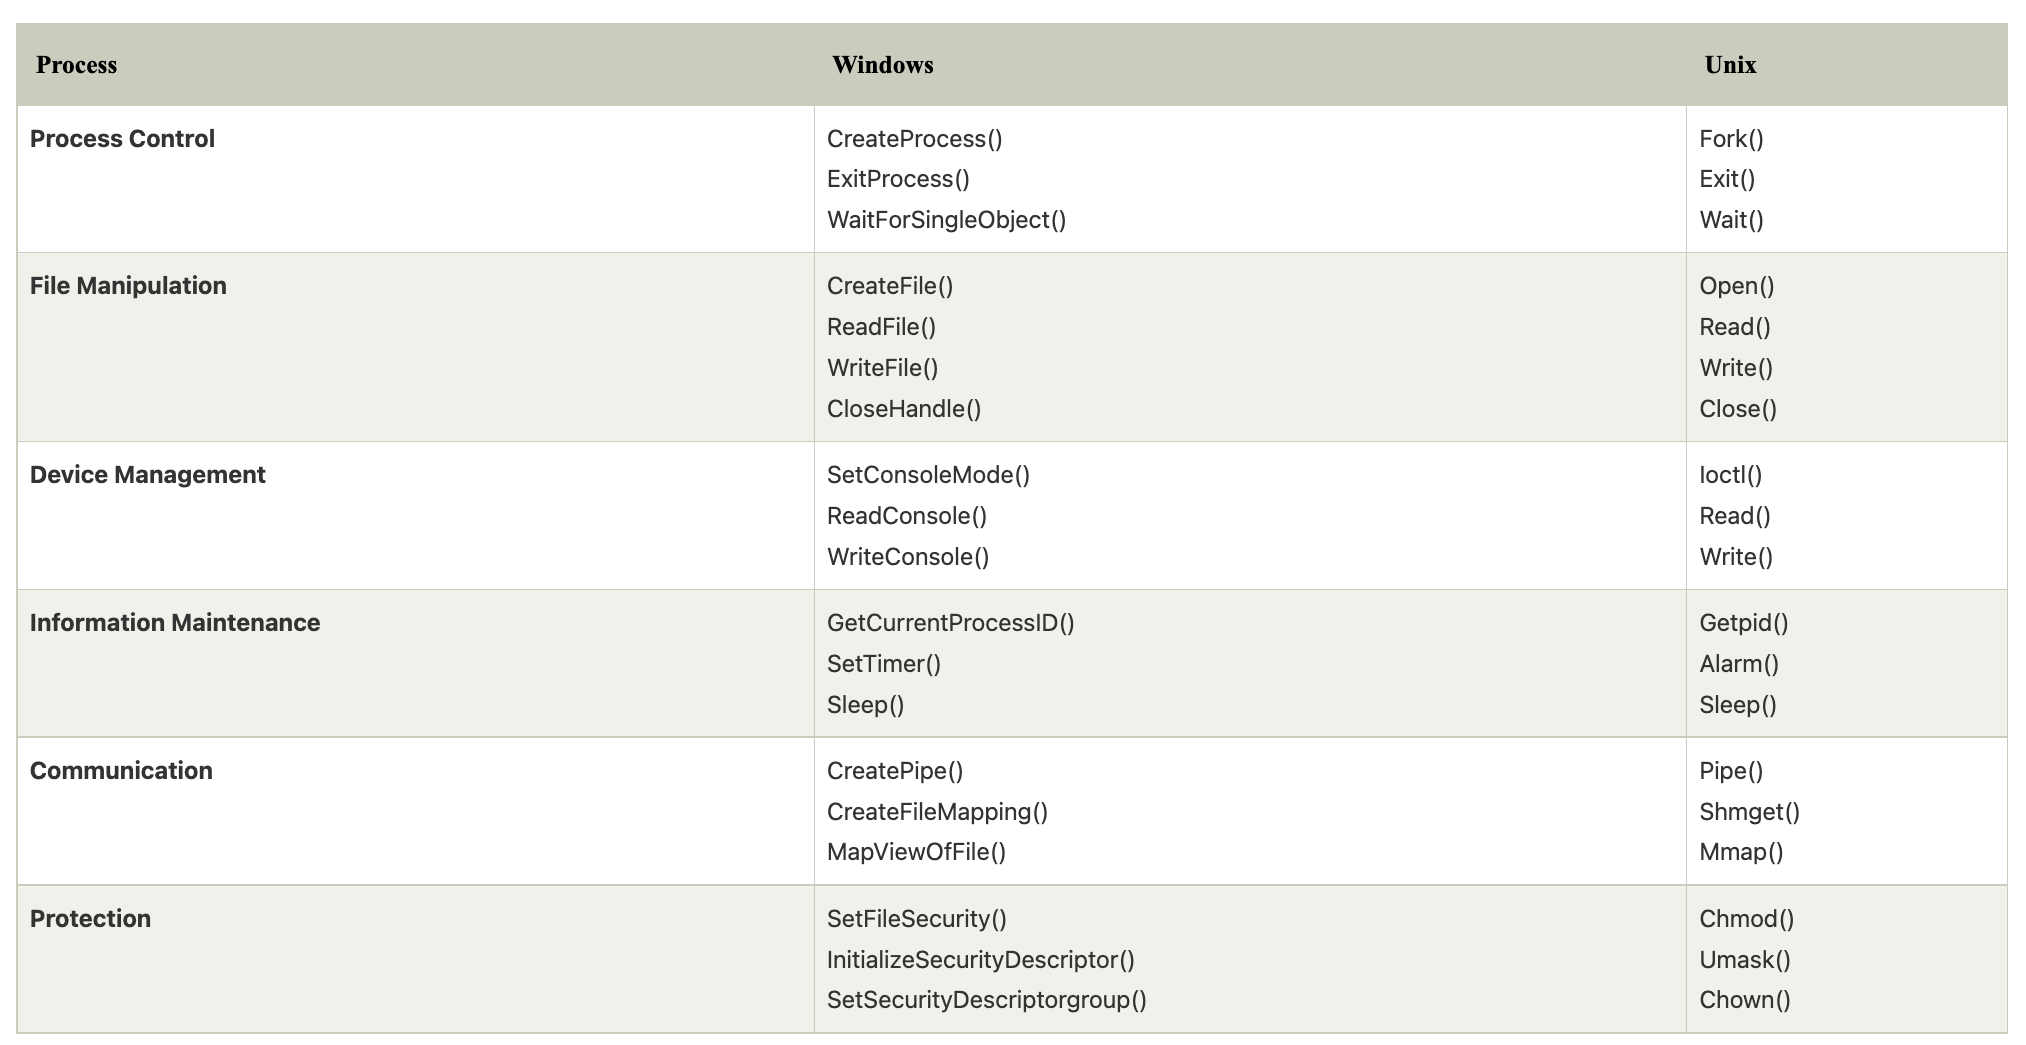Click Write() in Device Management row

tap(1736, 557)
